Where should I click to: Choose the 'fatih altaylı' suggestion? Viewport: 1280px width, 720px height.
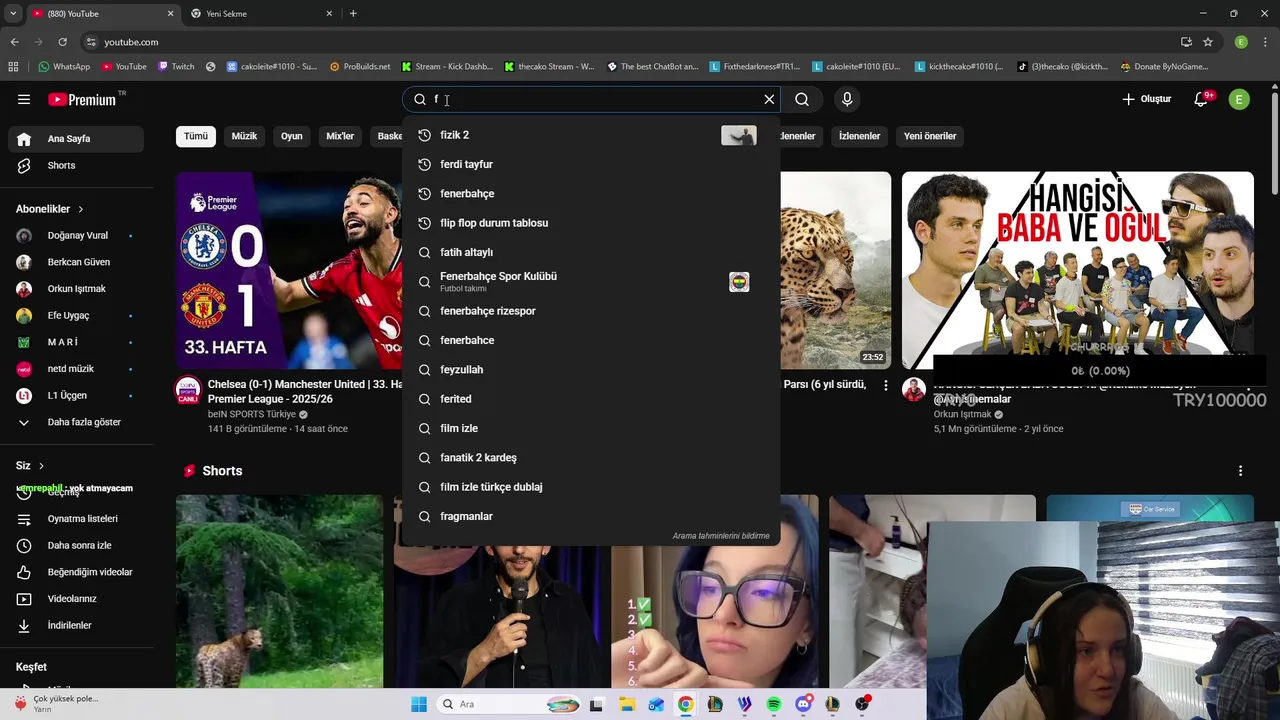point(590,252)
